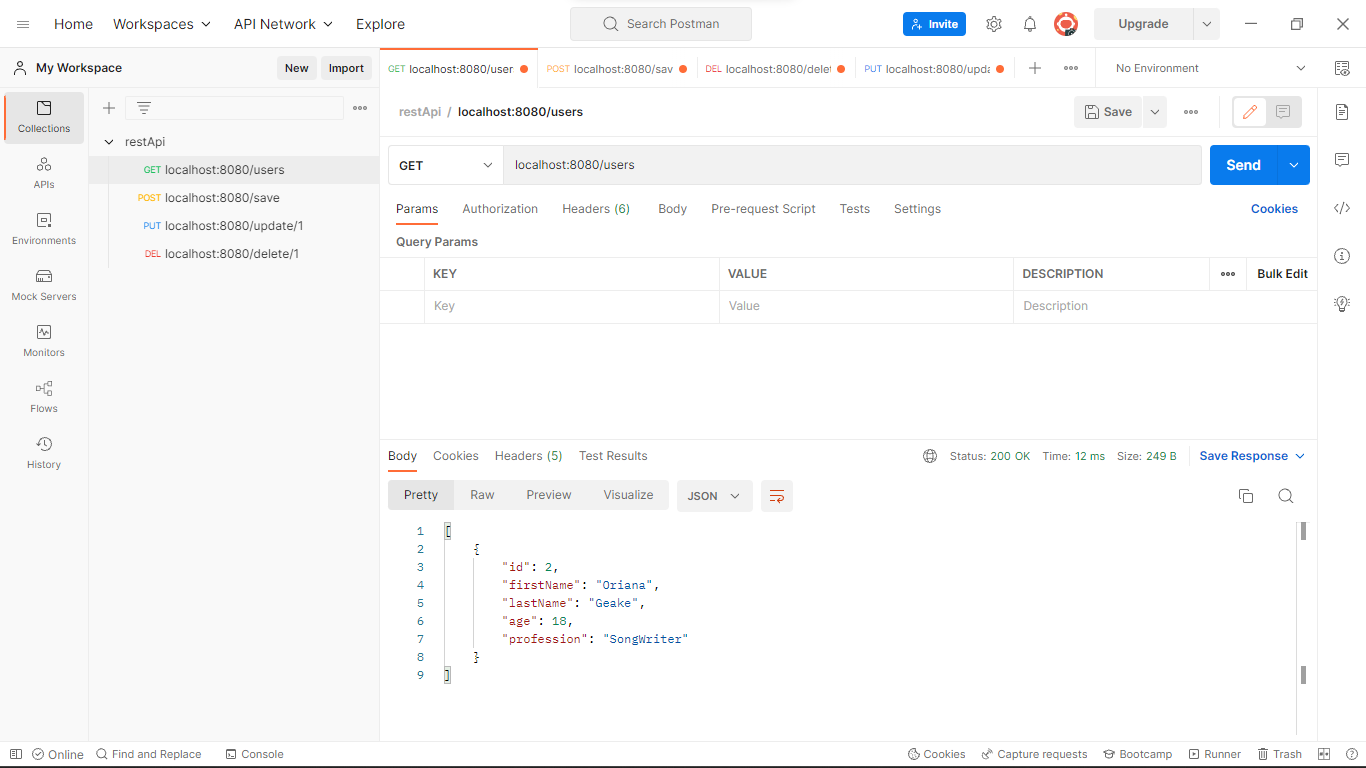Open Comments pane in right sidebar
The image size is (1366, 768).
pyautogui.click(x=1342, y=160)
